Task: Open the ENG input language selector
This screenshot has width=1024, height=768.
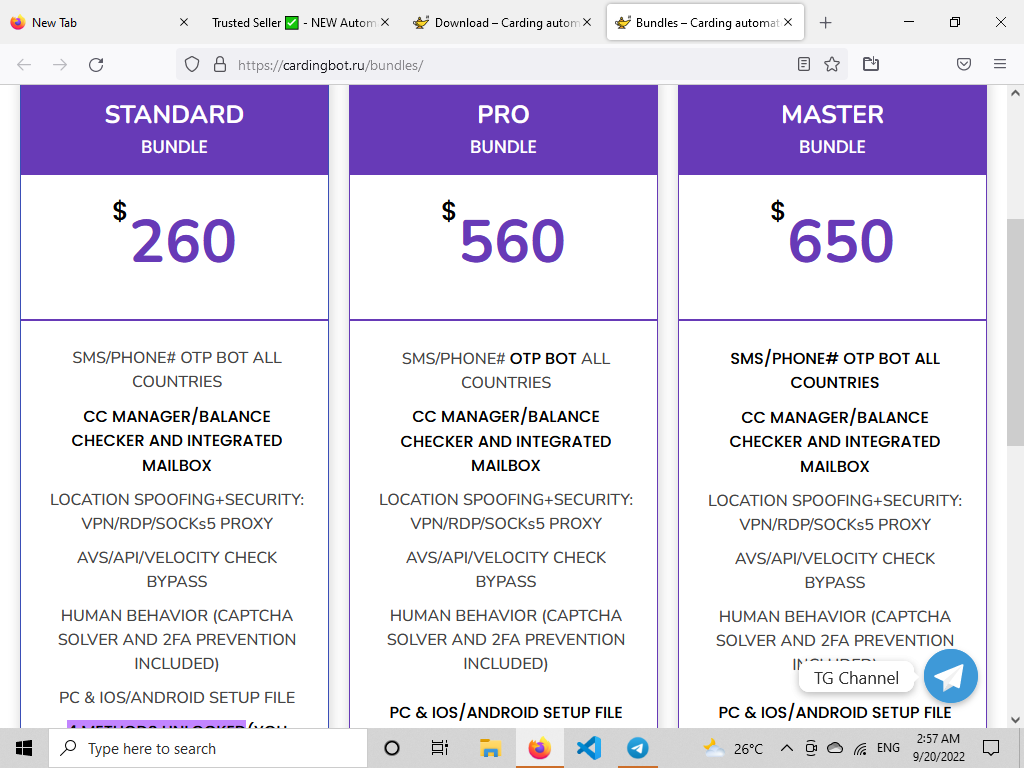Action: [x=888, y=748]
